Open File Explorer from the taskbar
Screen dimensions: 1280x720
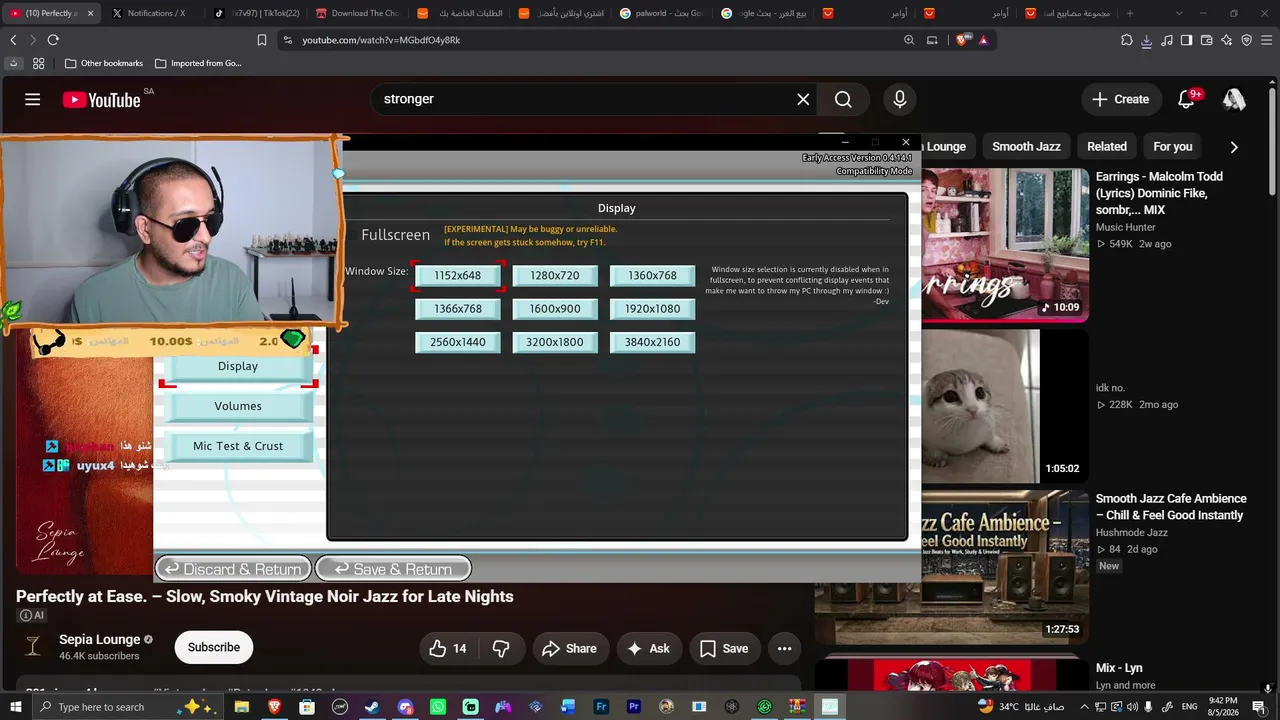pos(241,707)
